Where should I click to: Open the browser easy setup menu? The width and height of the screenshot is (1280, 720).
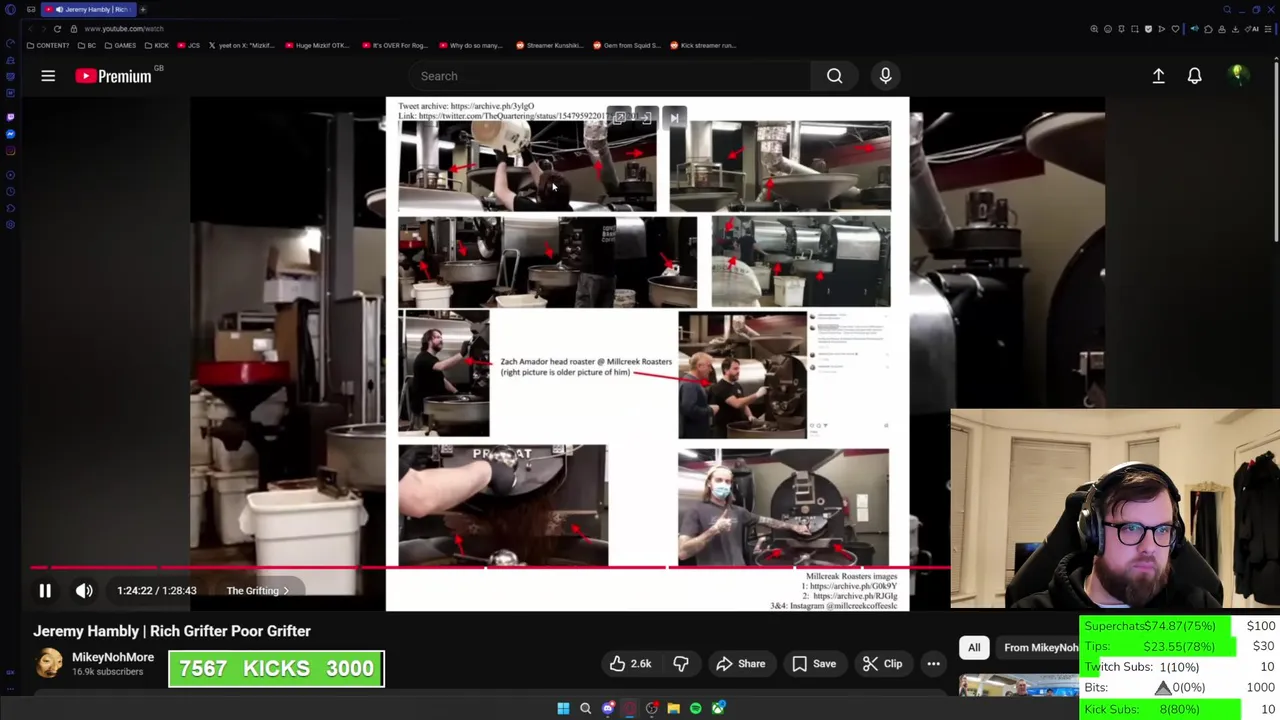tap(1268, 29)
